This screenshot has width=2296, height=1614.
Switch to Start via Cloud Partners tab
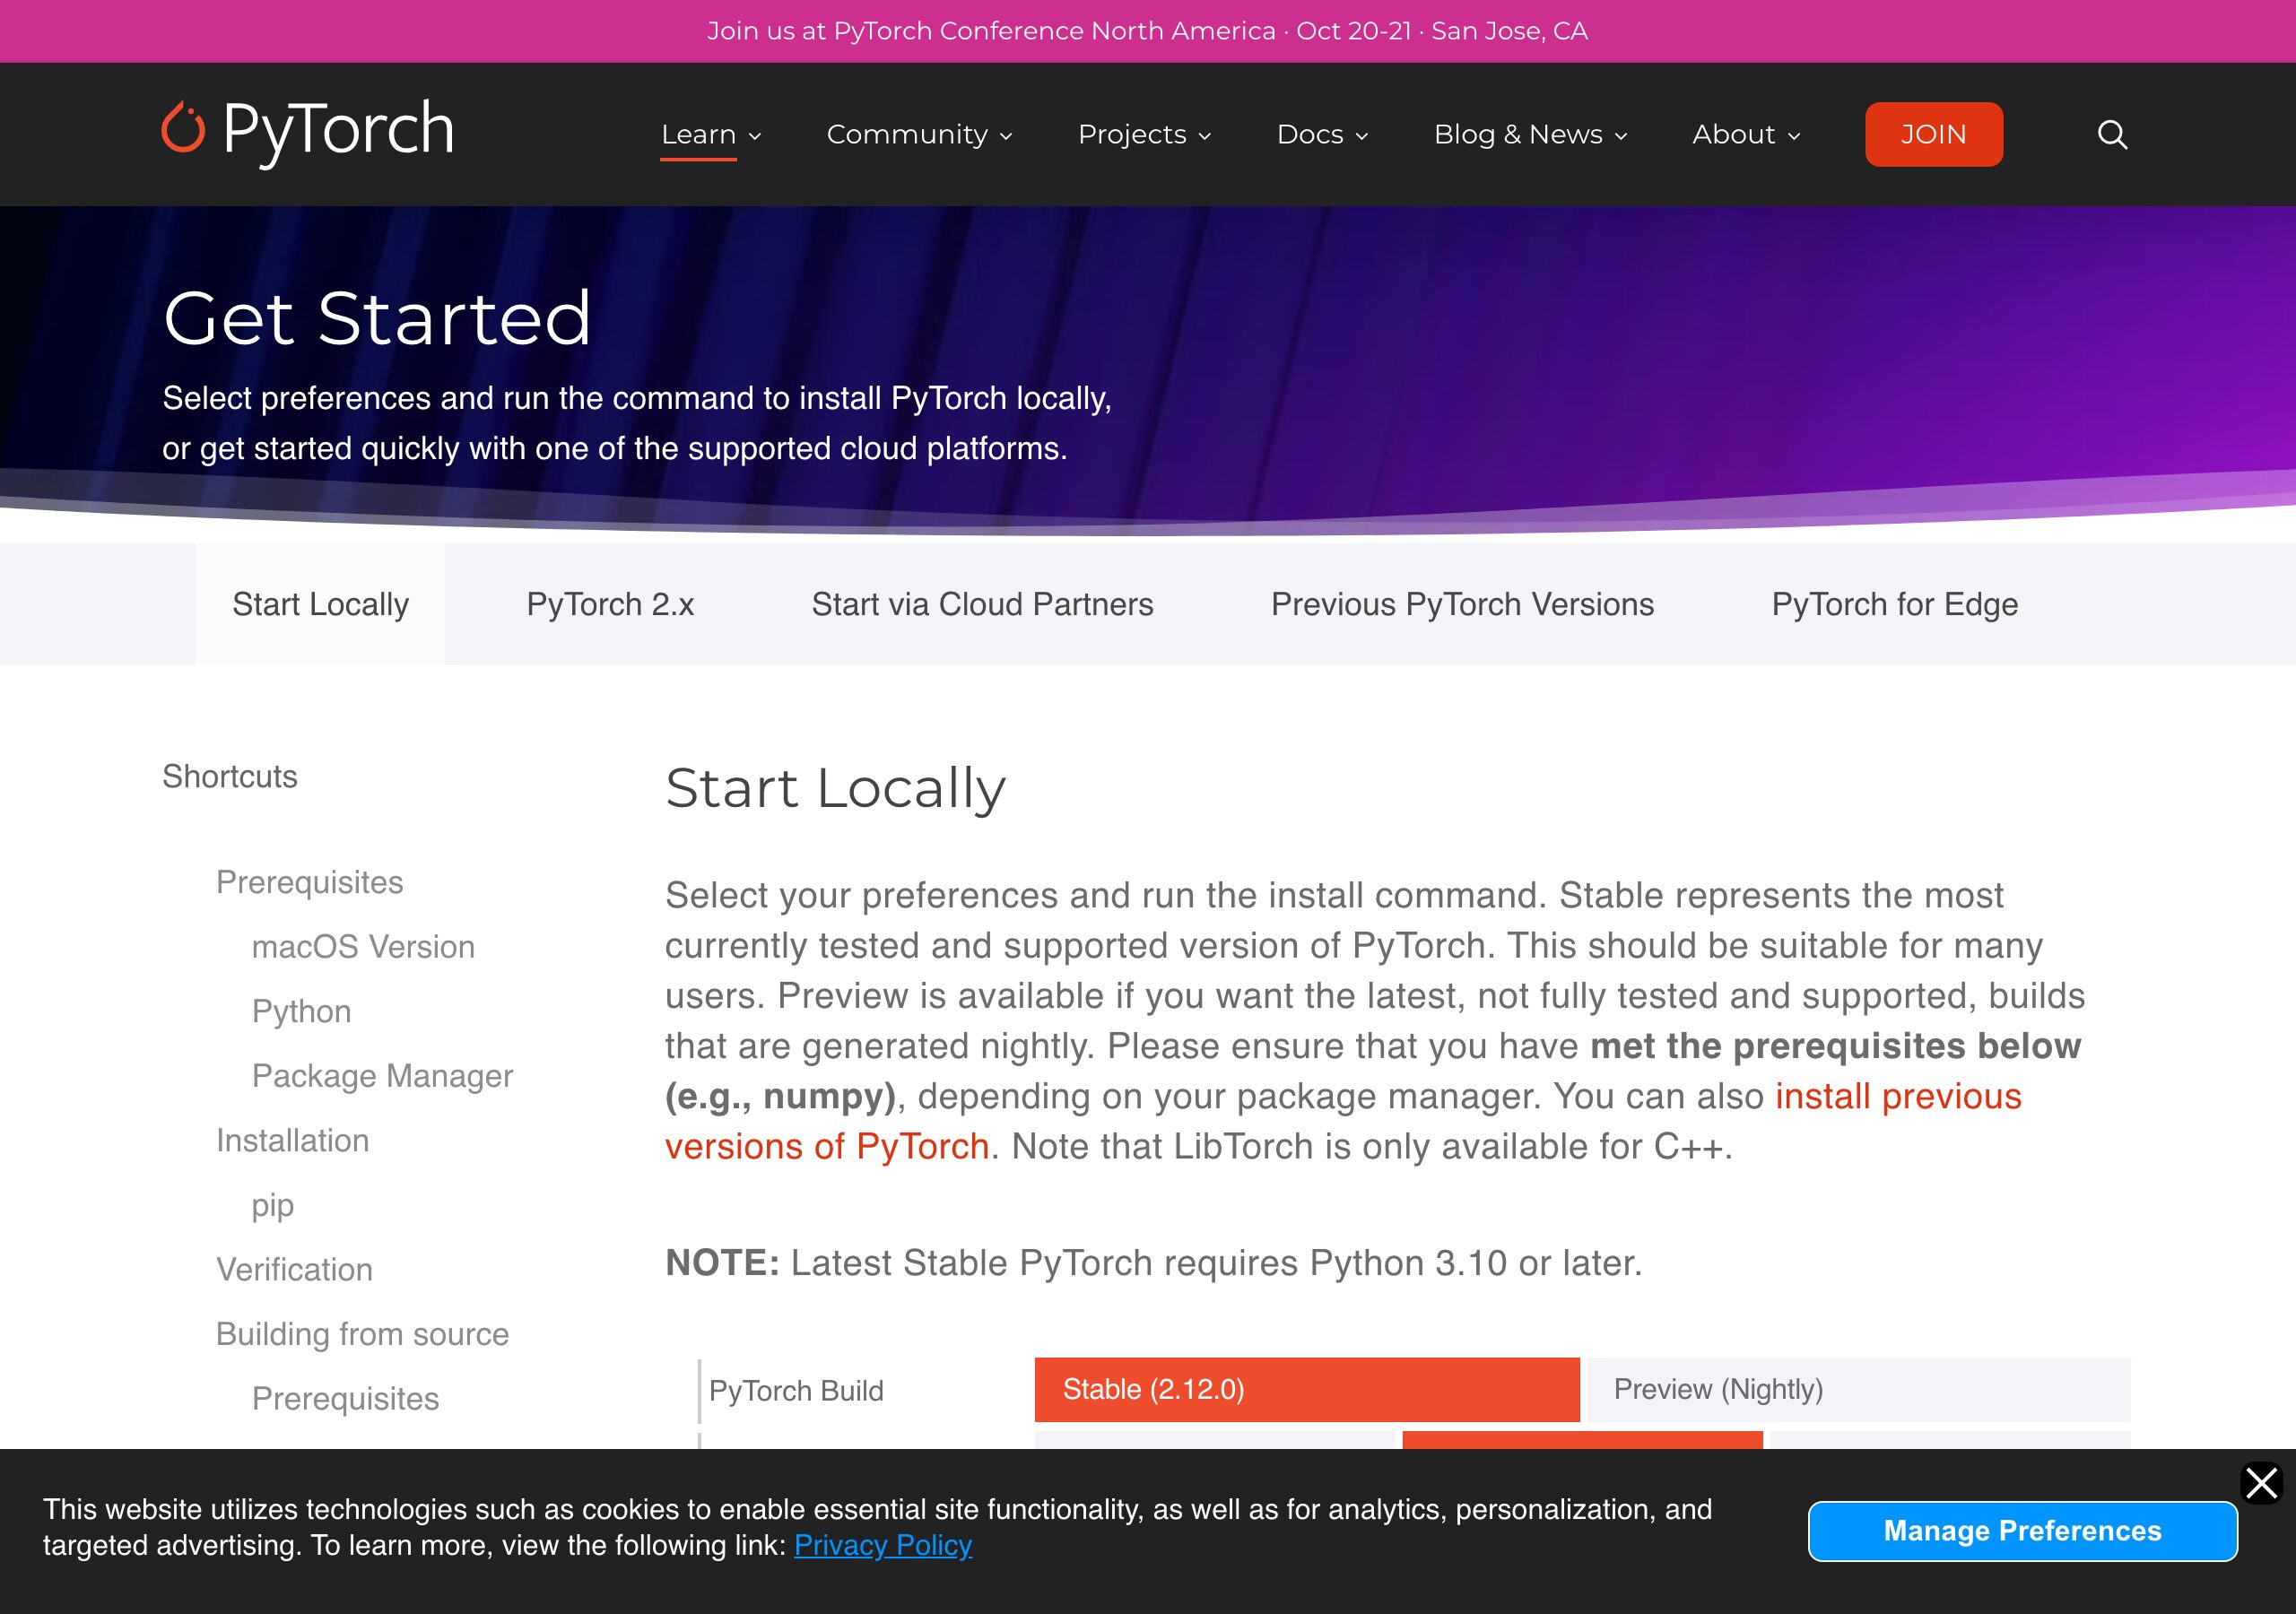pyautogui.click(x=982, y=604)
